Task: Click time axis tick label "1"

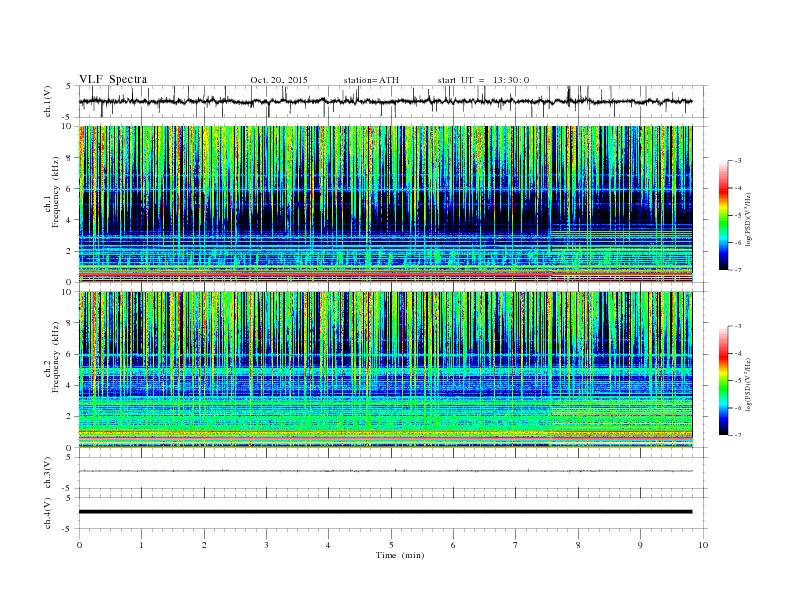Action: [141, 545]
